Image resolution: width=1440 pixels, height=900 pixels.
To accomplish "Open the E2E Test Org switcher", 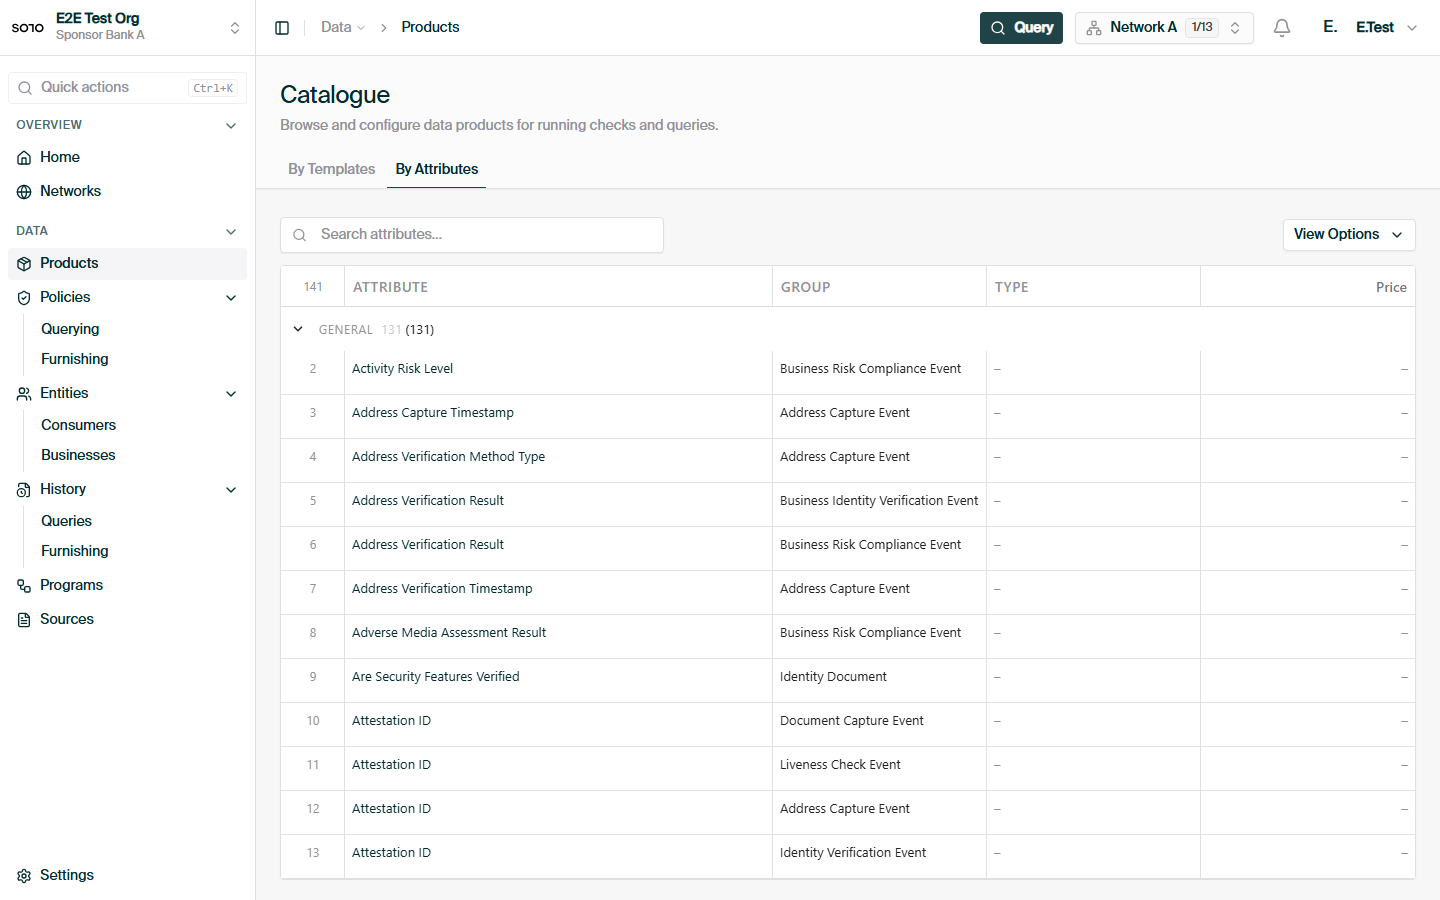I will 127,27.
